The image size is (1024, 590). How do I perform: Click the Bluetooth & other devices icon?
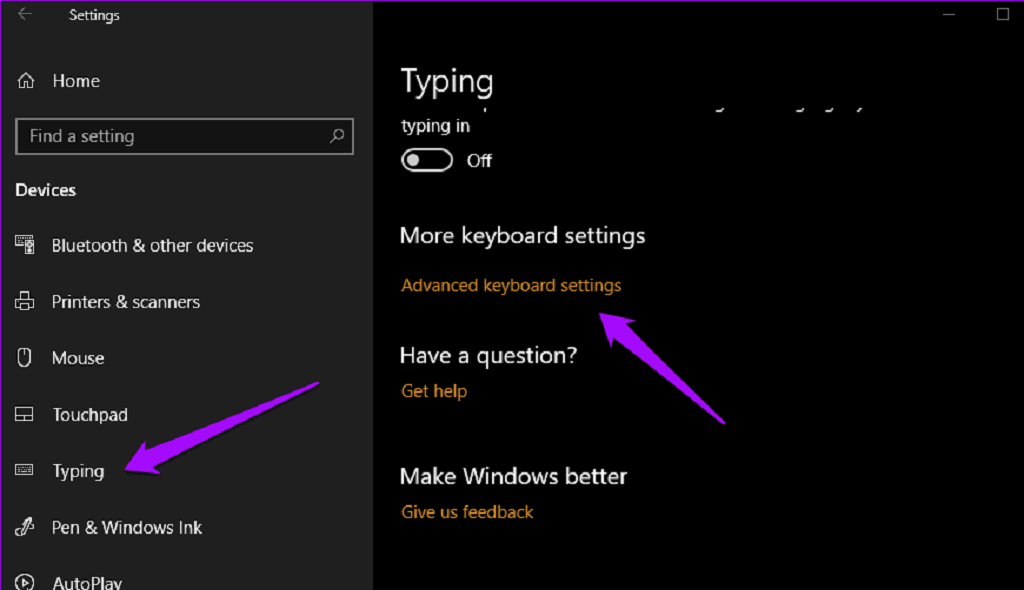[x=25, y=245]
